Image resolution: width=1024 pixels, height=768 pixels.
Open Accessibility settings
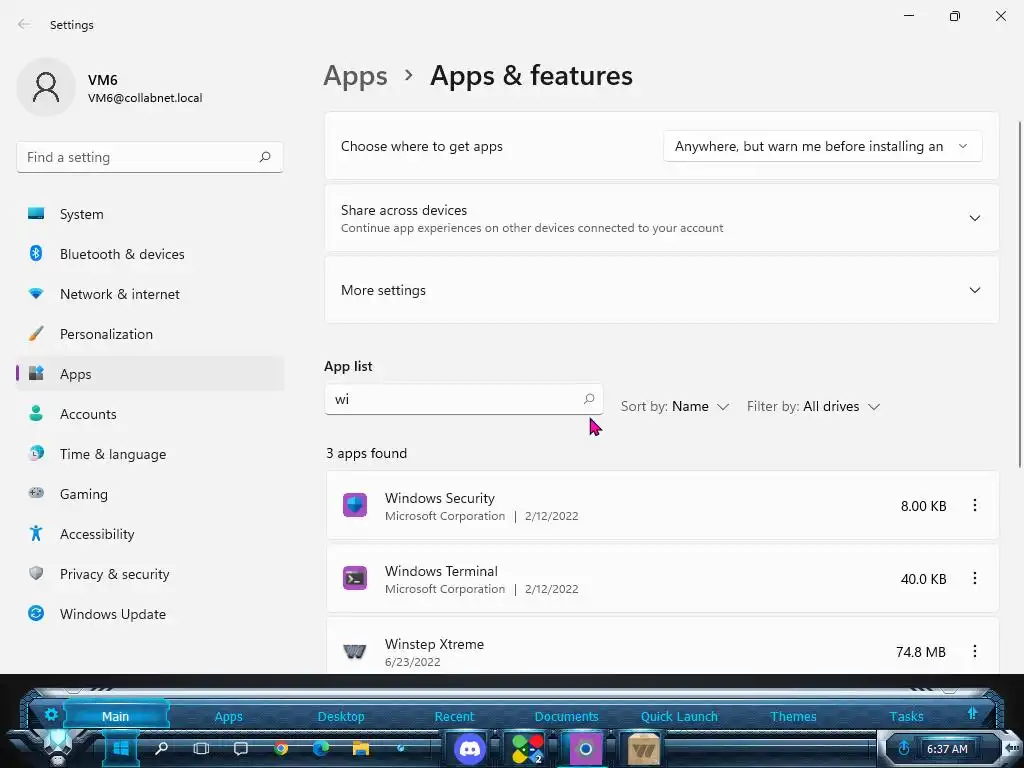click(x=150, y=534)
